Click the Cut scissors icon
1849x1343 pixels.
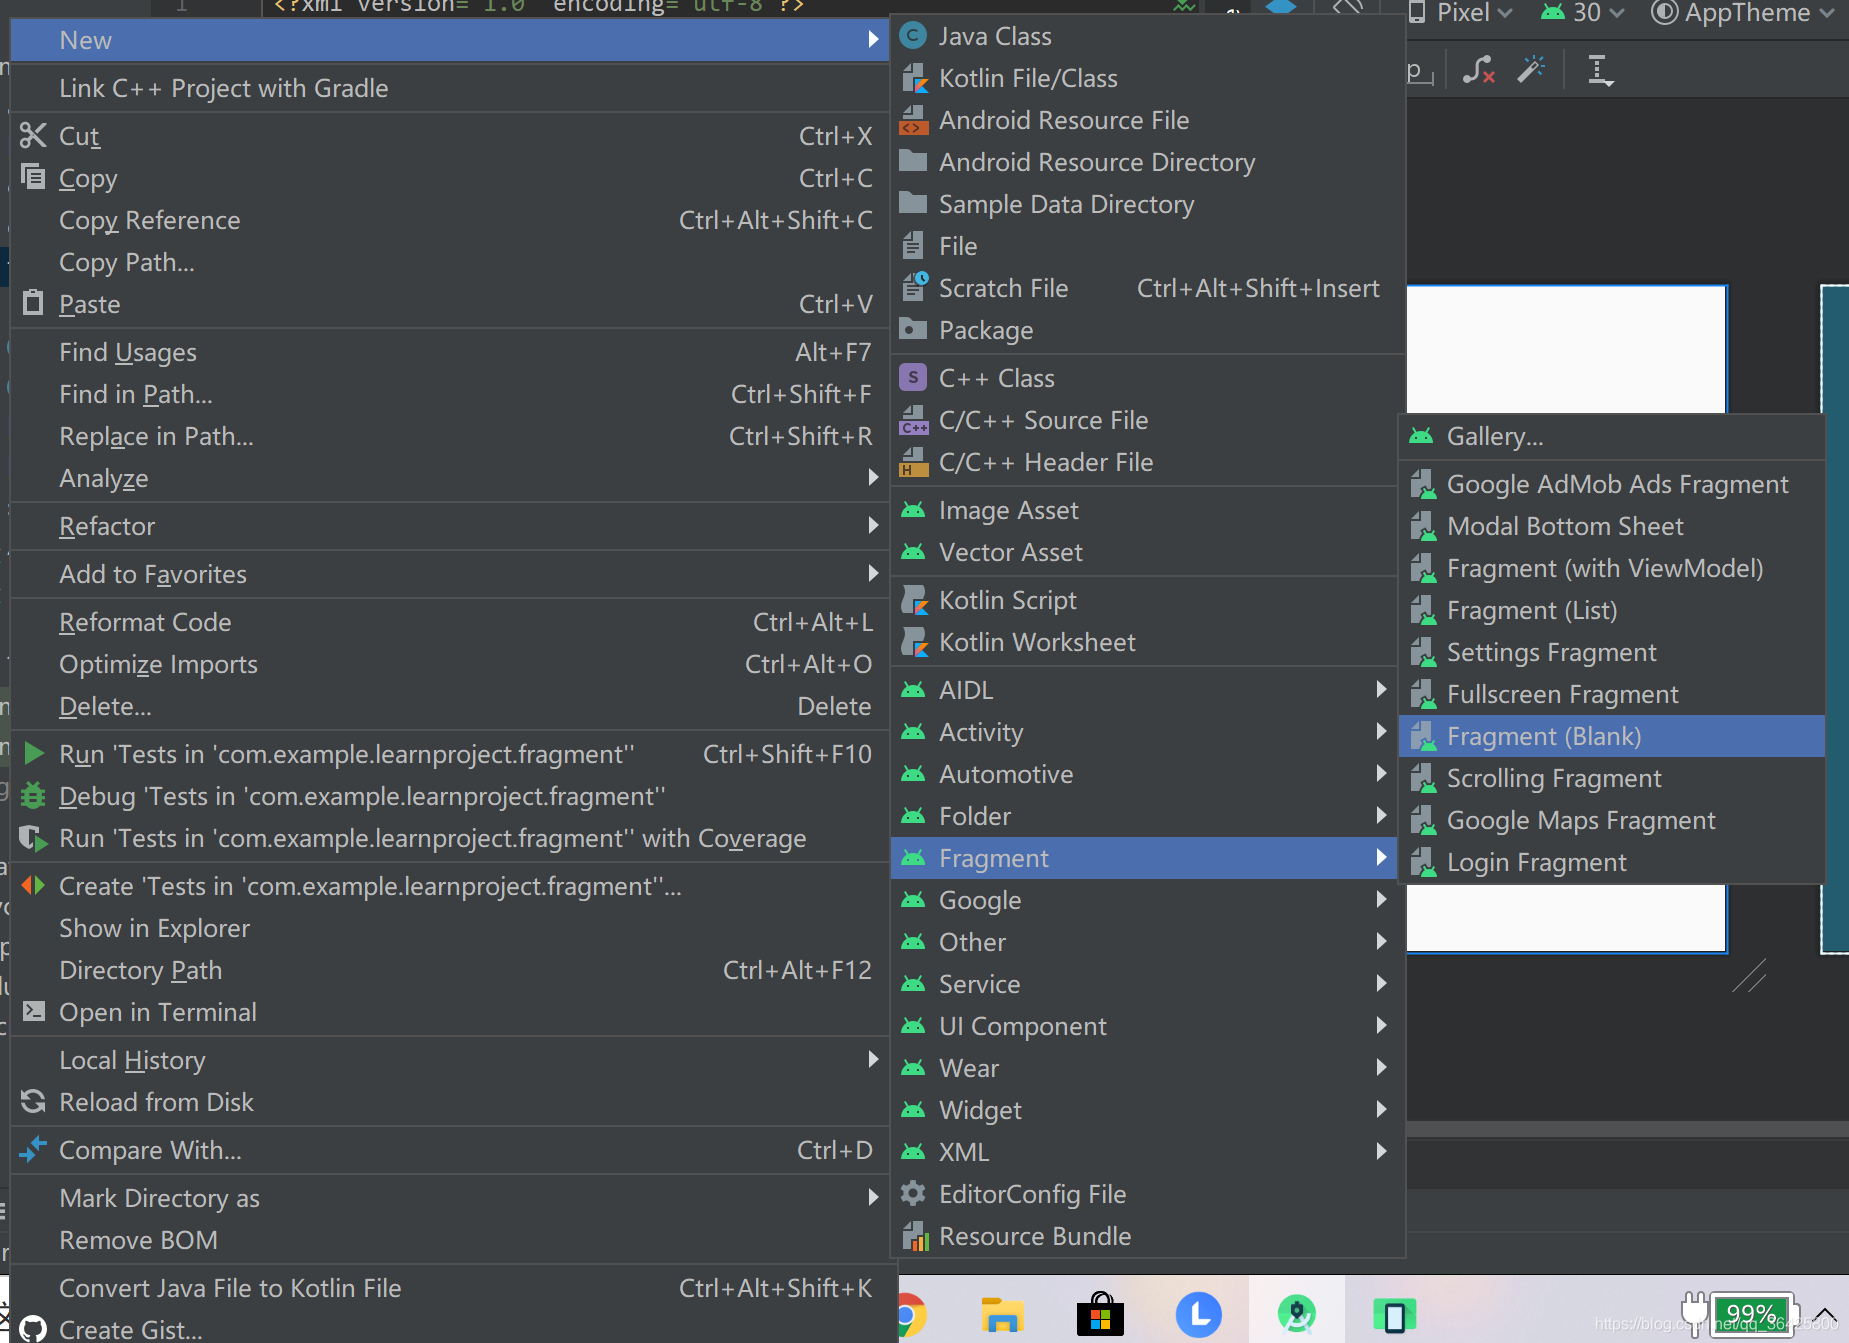point(33,135)
